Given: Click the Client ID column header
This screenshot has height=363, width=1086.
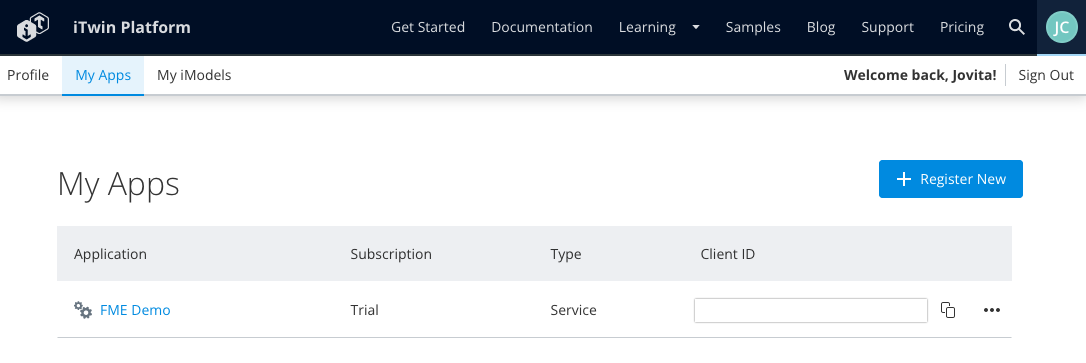Looking at the screenshot, I should tap(727, 254).
